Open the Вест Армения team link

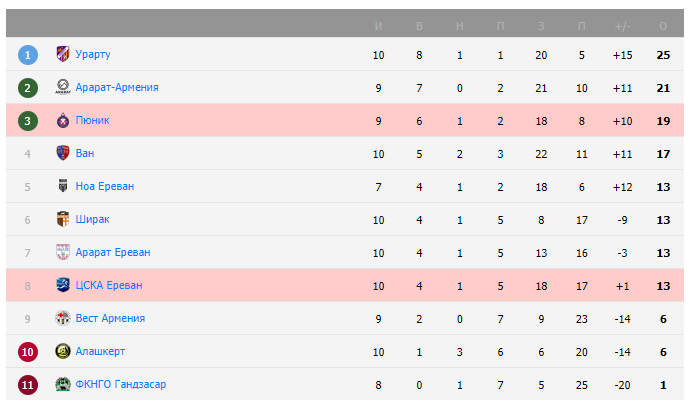(110, 318)
